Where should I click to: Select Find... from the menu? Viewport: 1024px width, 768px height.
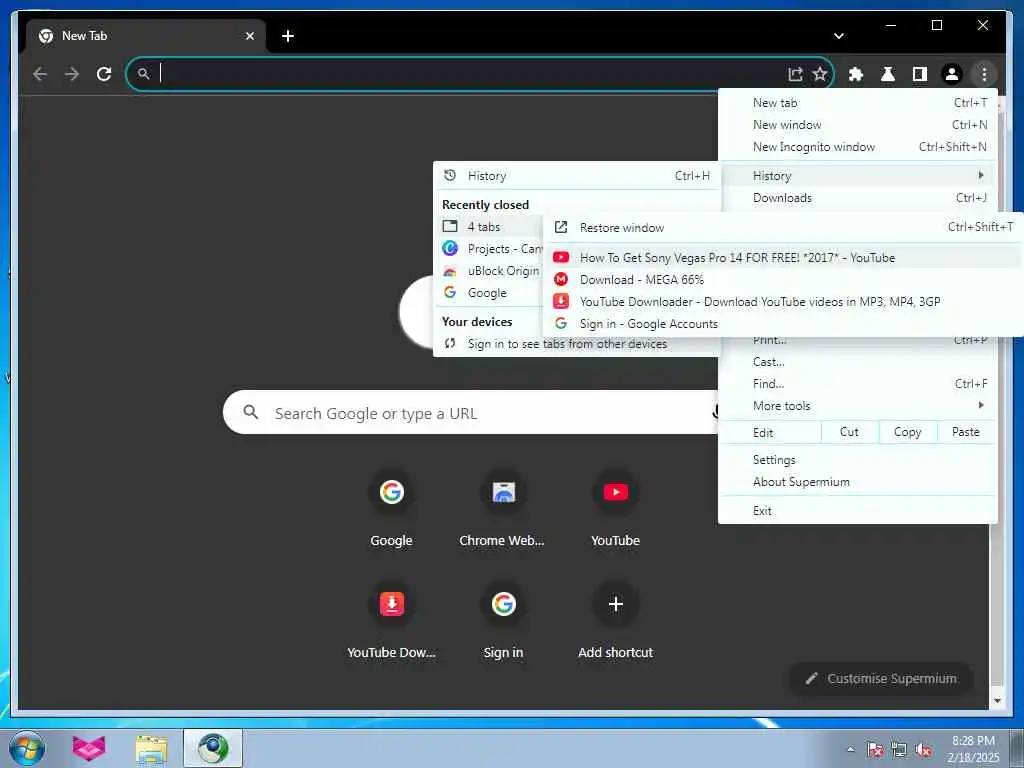pos(857,384)
